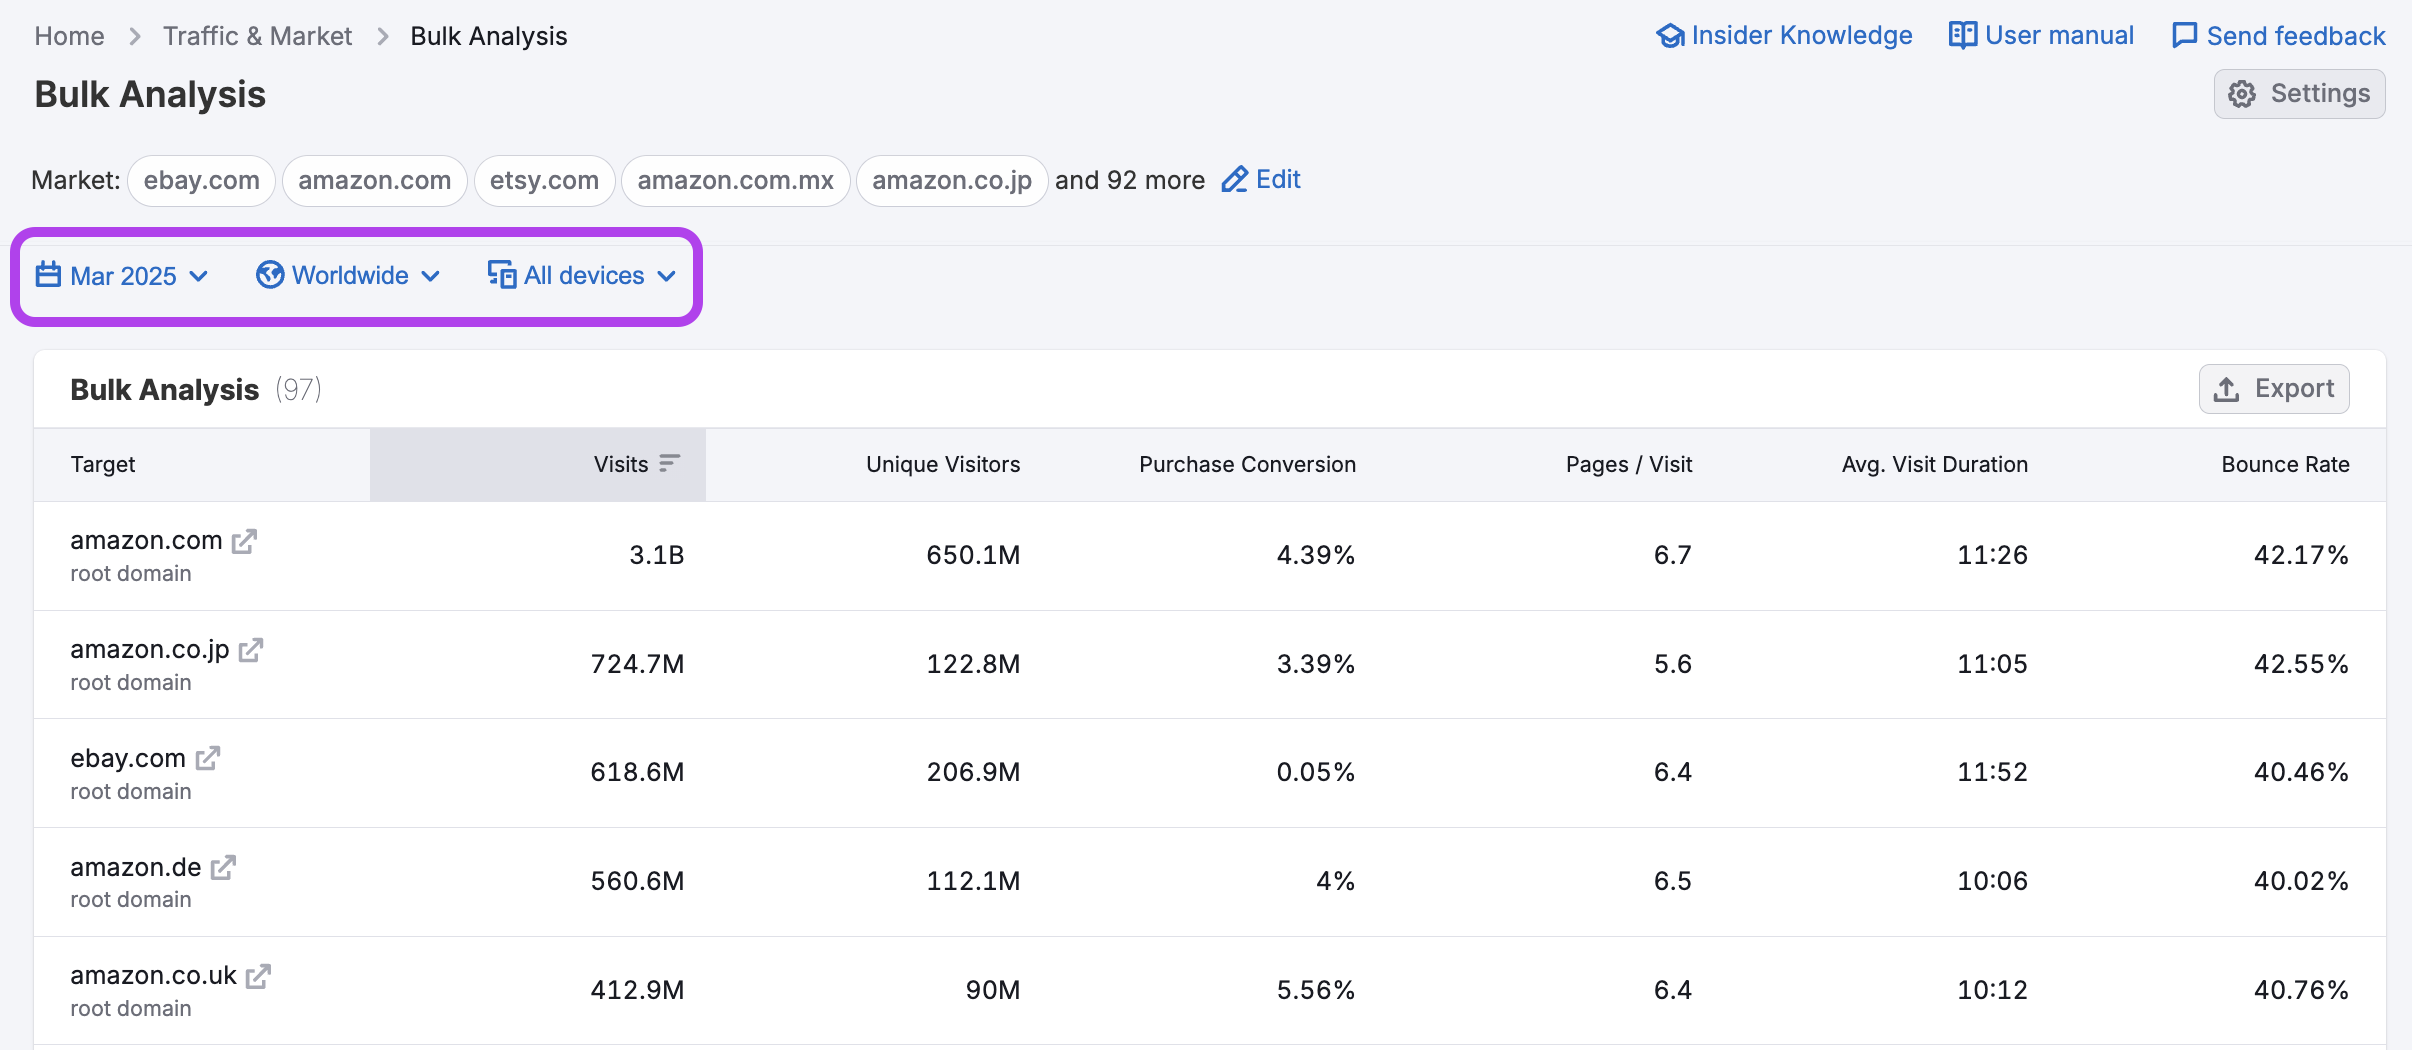Open external link icon beside amazon.co.jp
Viewport: 2412px width, 1050px height.
[251, 651]
